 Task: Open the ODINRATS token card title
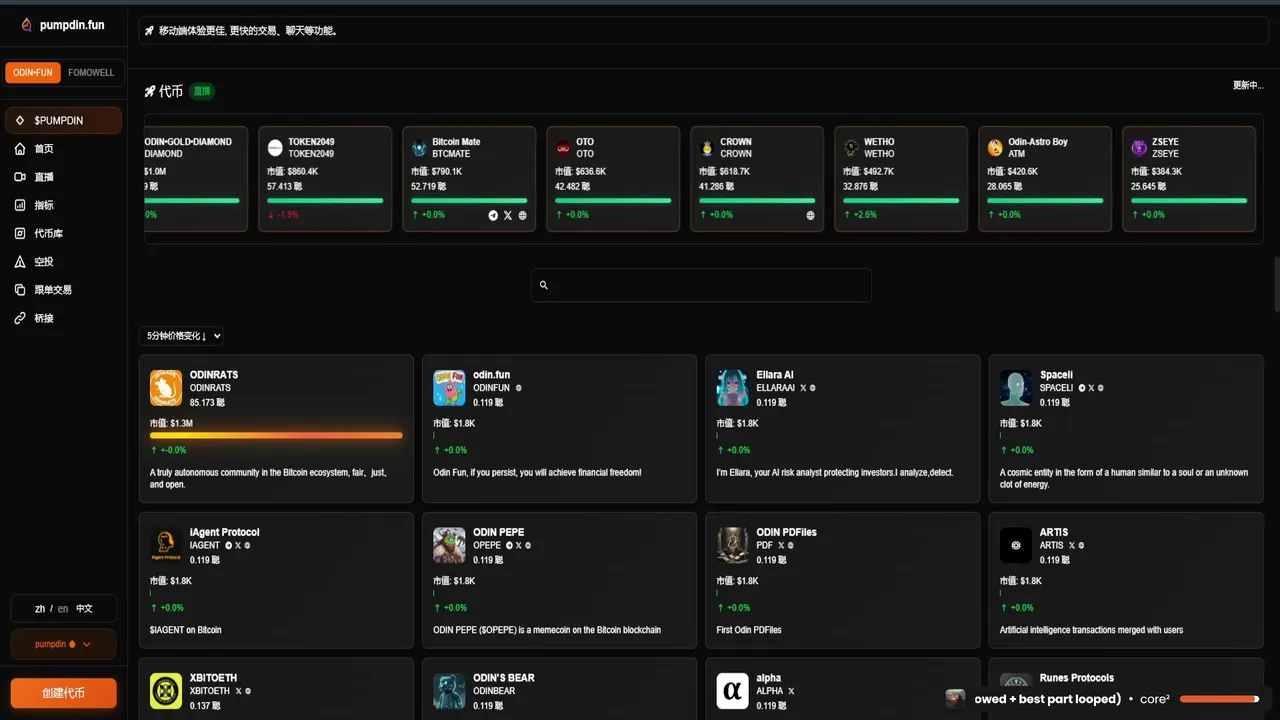(214, 375)
